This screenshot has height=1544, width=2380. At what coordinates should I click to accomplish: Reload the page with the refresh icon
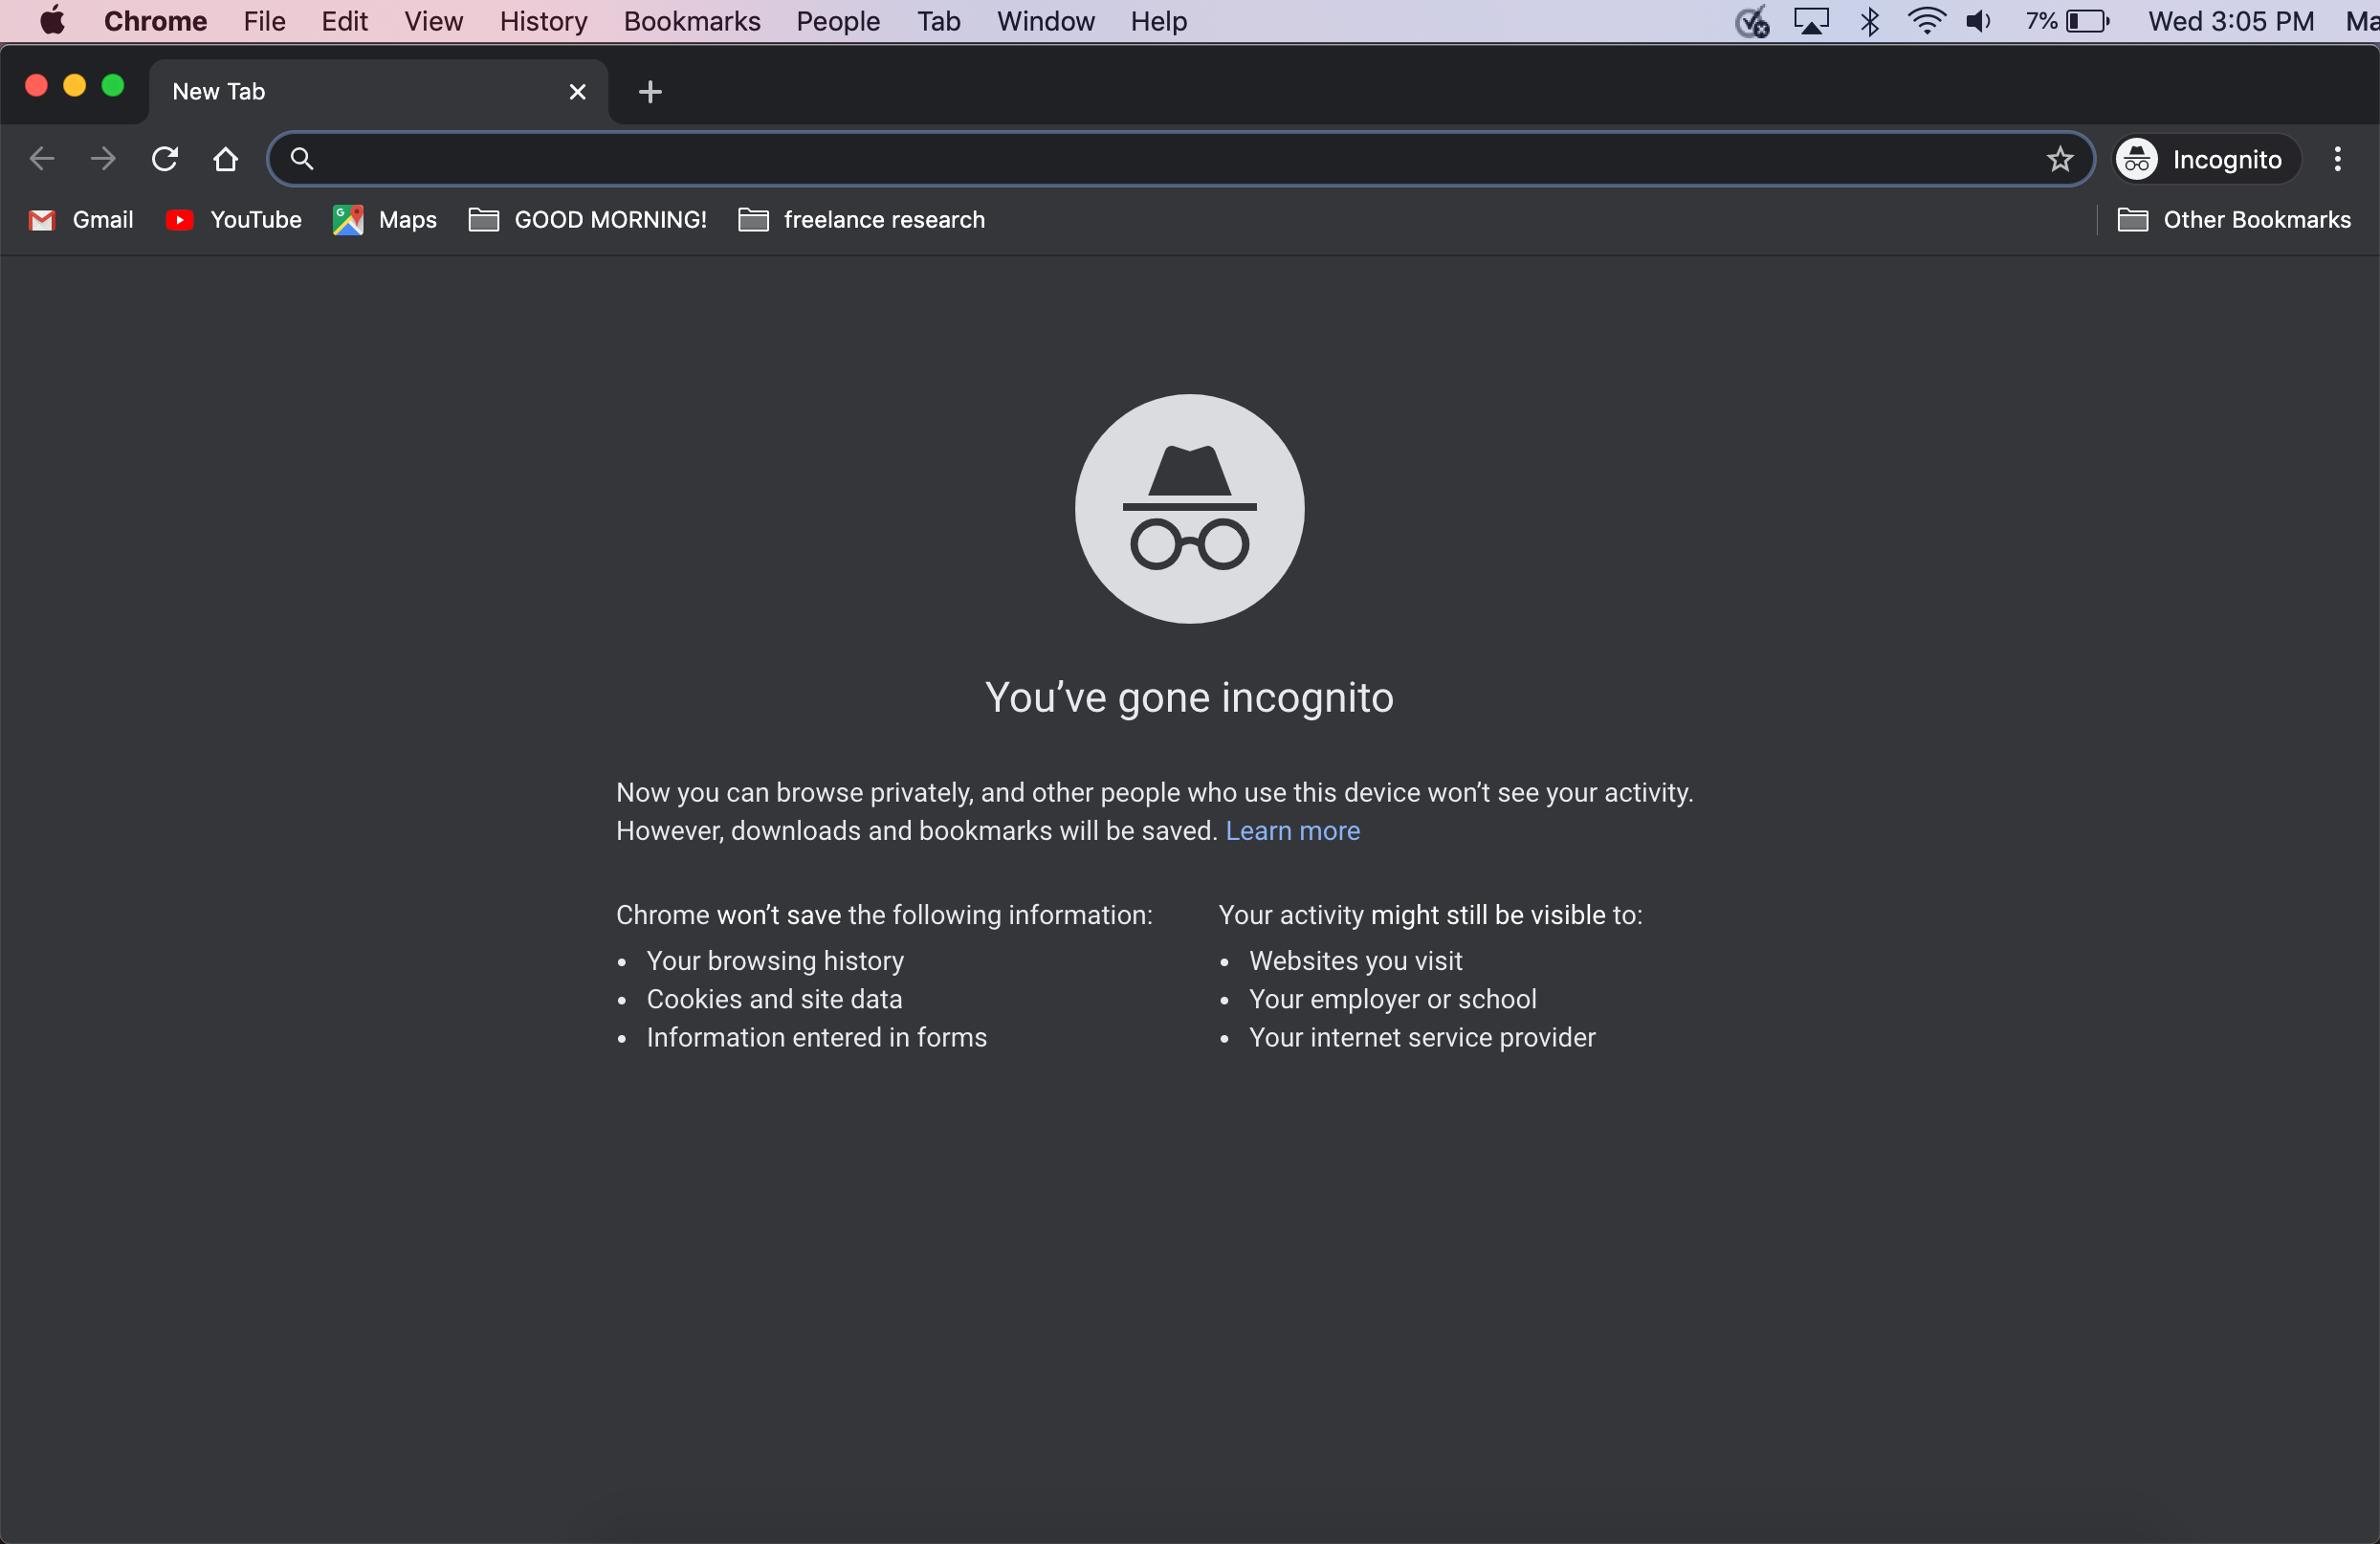tap(165, 159)
